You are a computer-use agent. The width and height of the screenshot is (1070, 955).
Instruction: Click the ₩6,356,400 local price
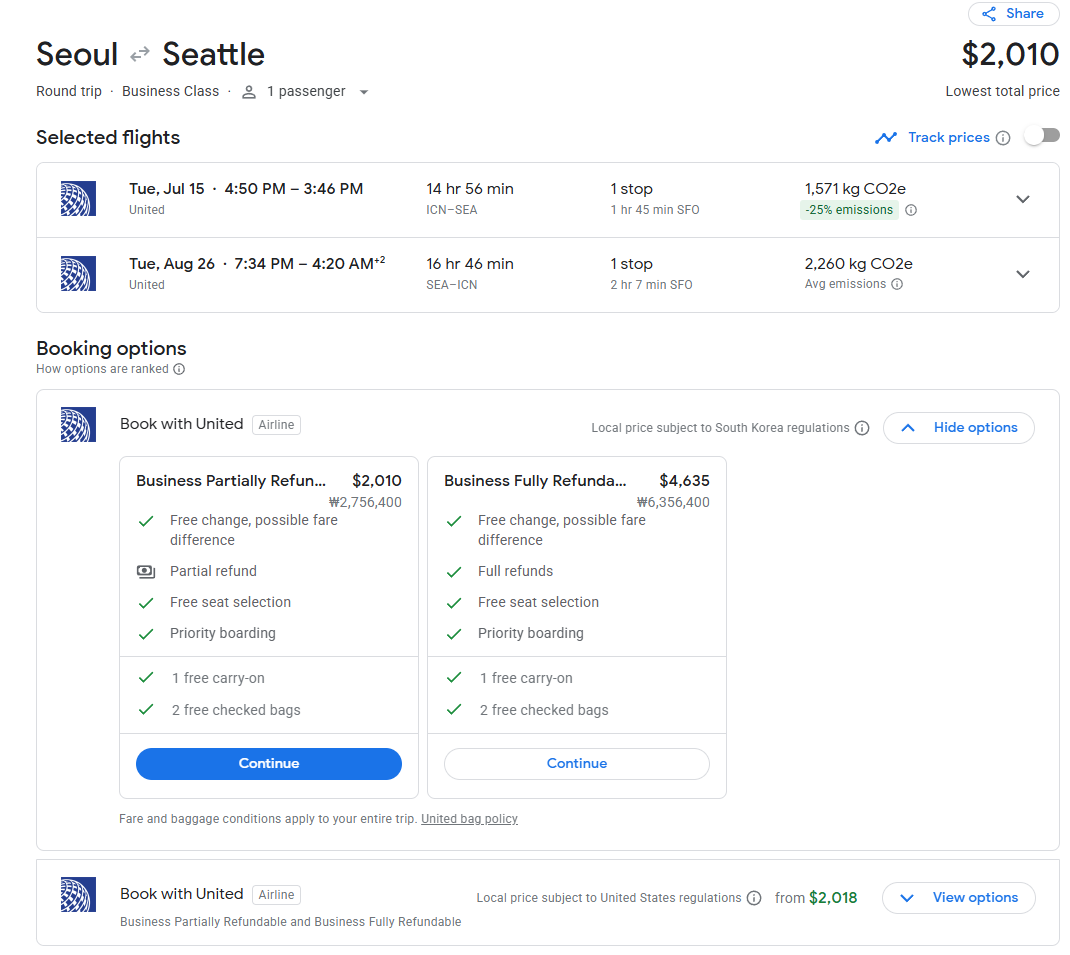[x=673, y=502]
